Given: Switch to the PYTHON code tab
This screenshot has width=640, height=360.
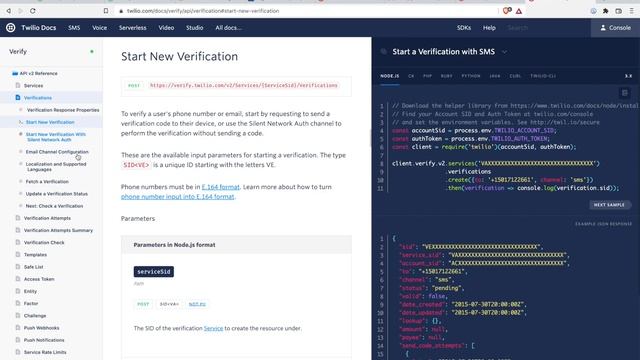Looking at the screenshot, I should click(x=471, y=76).
